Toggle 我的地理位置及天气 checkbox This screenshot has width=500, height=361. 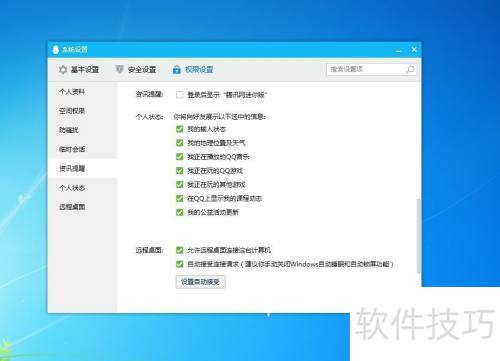click(180, 143)
